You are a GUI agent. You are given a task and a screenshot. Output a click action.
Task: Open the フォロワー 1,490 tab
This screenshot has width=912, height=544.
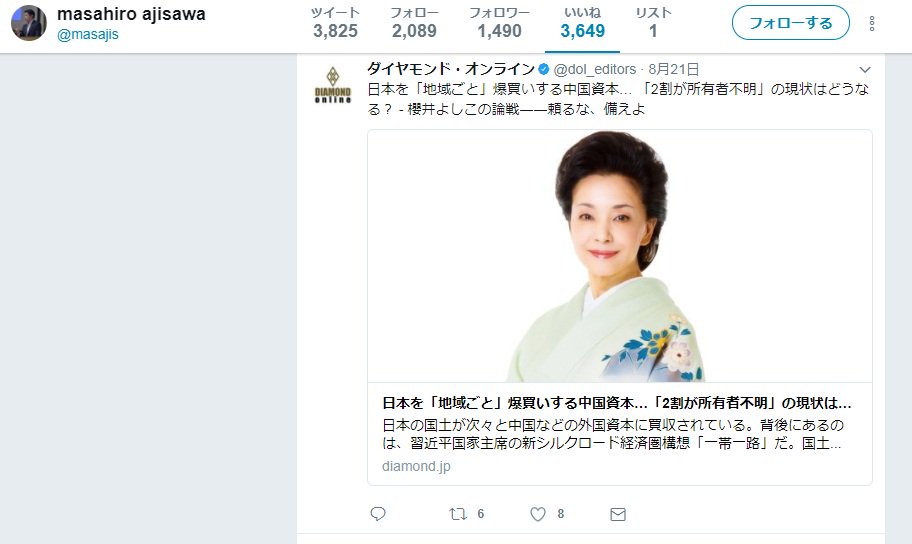point(500,23)
